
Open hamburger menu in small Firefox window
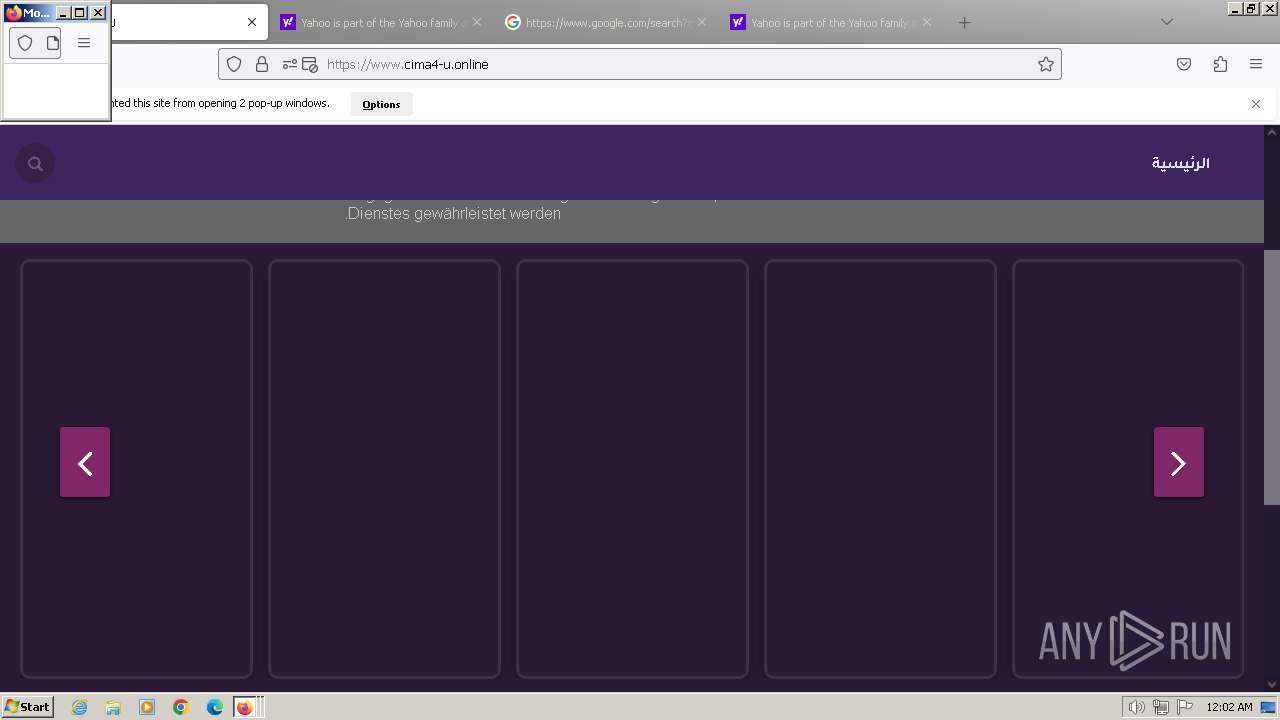[x=84, y=43]
